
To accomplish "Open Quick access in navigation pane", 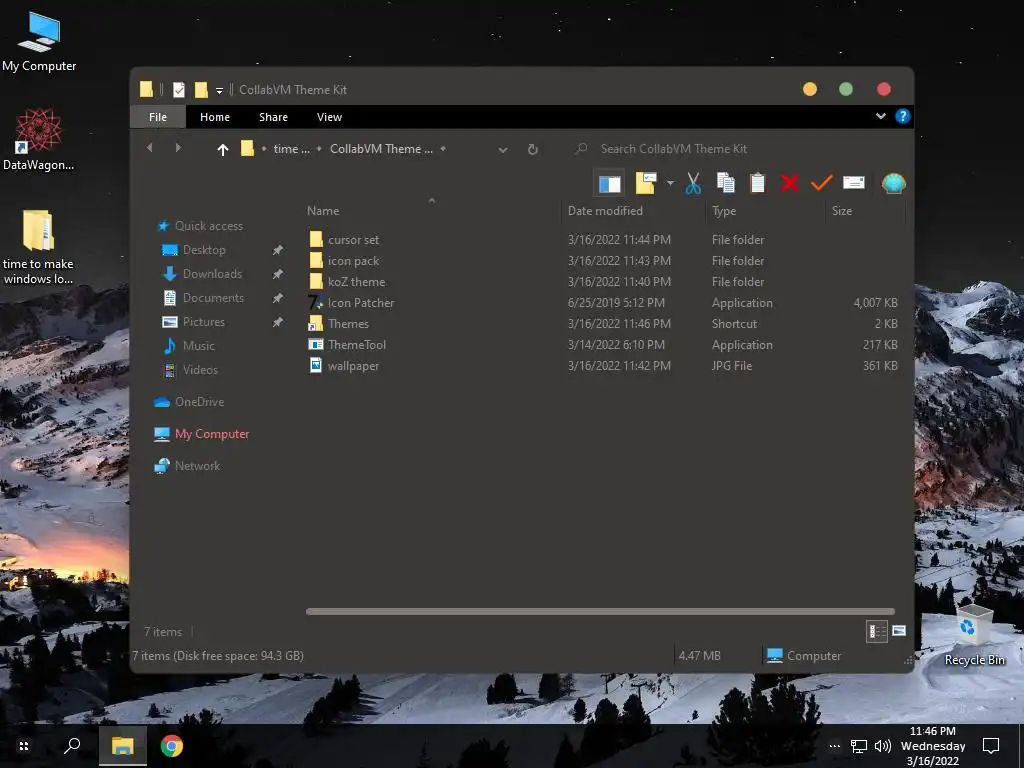I will (x=208, y=226).
